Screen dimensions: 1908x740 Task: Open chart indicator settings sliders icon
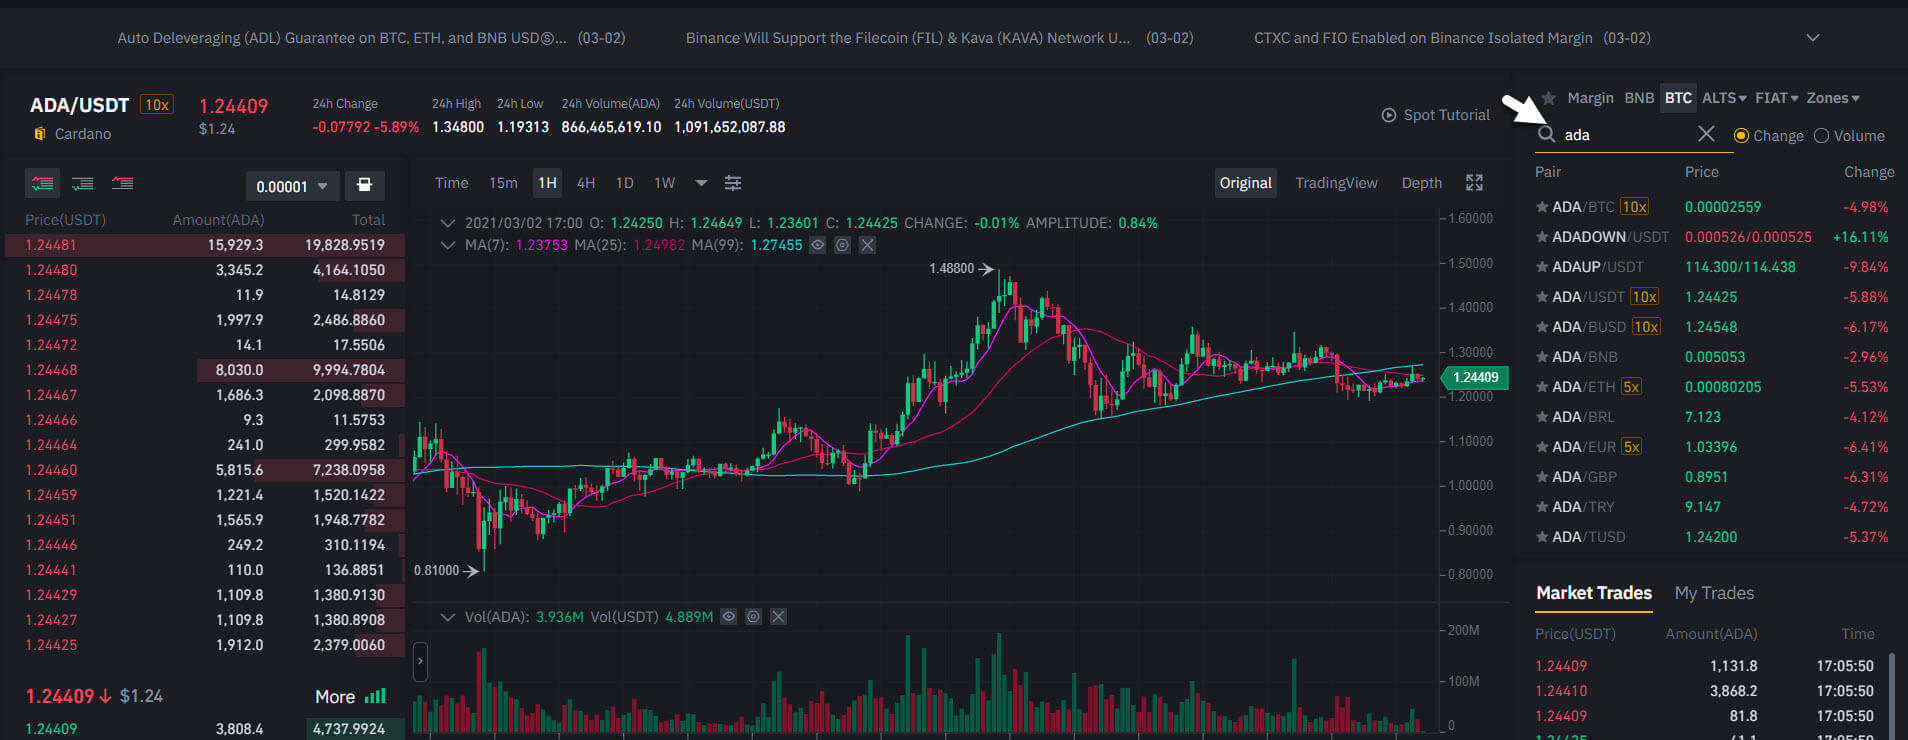click(733, 183)
